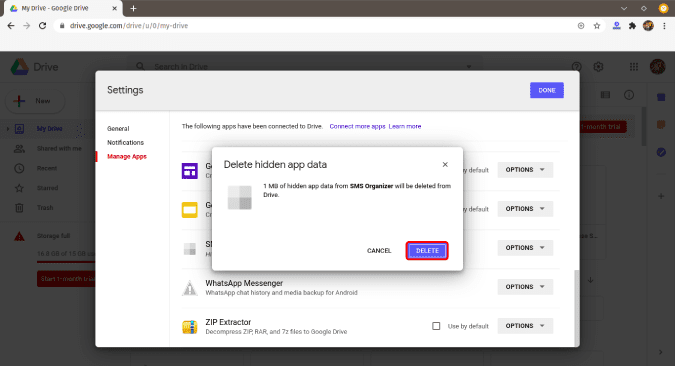
Task: Open Starred items in sidebar
Action: [x=47, y=188]
